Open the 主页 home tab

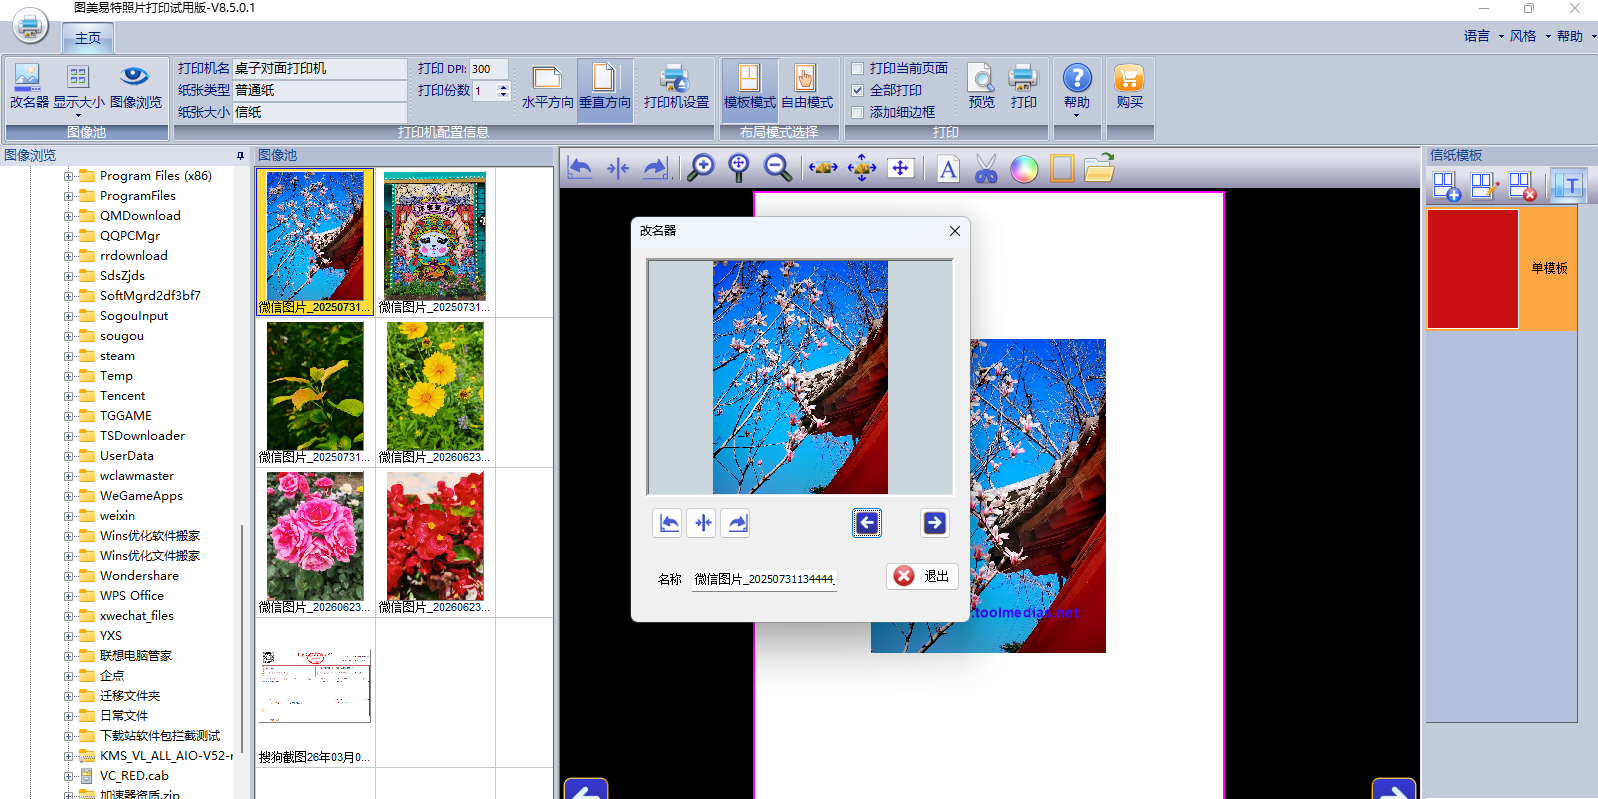[x=88, y=38]
